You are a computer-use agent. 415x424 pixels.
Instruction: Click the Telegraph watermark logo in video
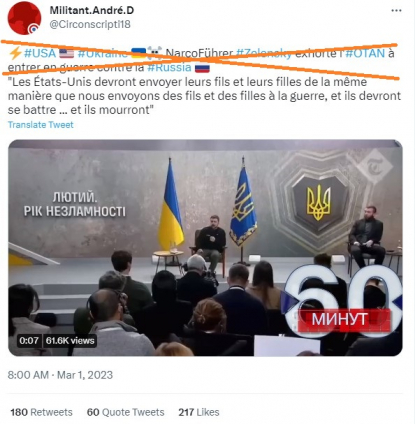(x=375, y=166)
